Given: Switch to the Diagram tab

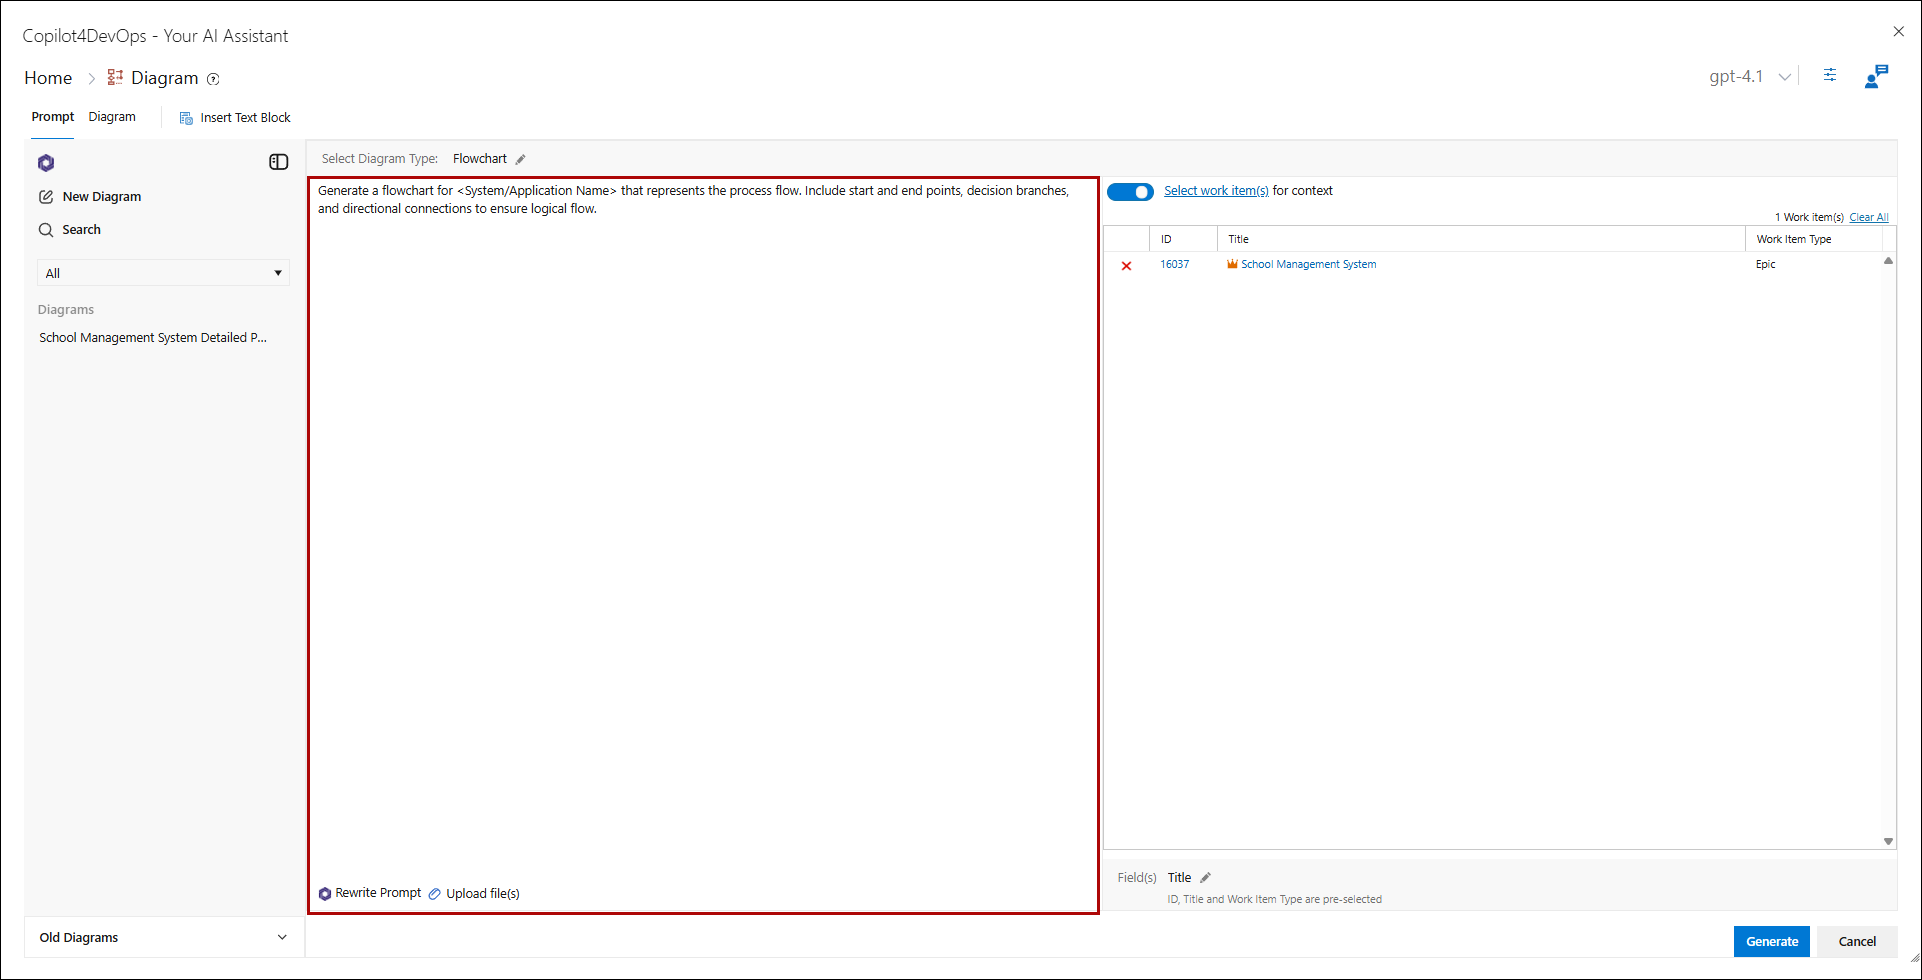Looking at the screenshot, I should coord(112,117).
